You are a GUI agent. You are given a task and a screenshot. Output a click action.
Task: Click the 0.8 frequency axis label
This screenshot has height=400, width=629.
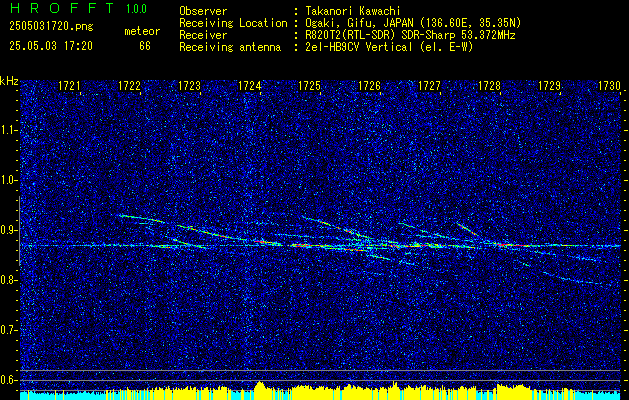[8, 280]
